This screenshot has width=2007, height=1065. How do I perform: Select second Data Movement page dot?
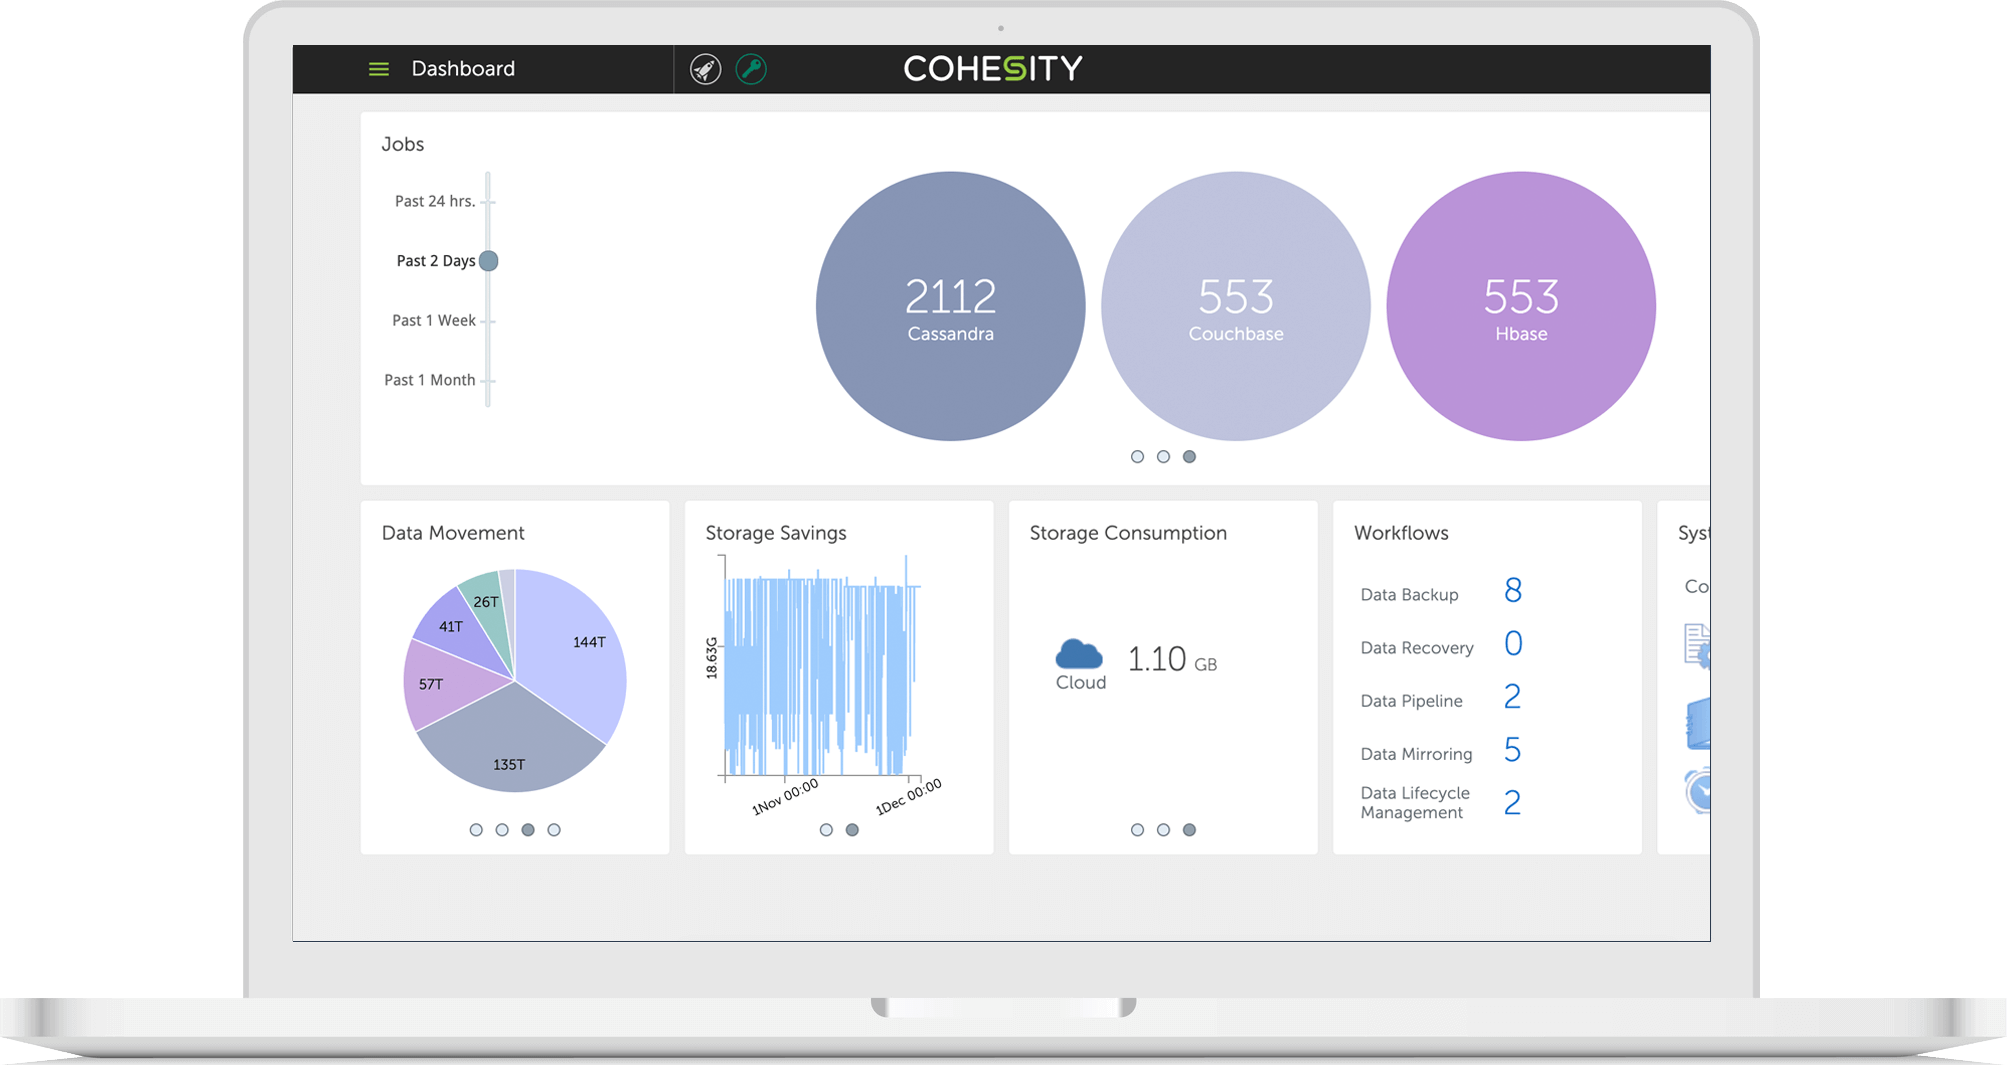(502, 830)
